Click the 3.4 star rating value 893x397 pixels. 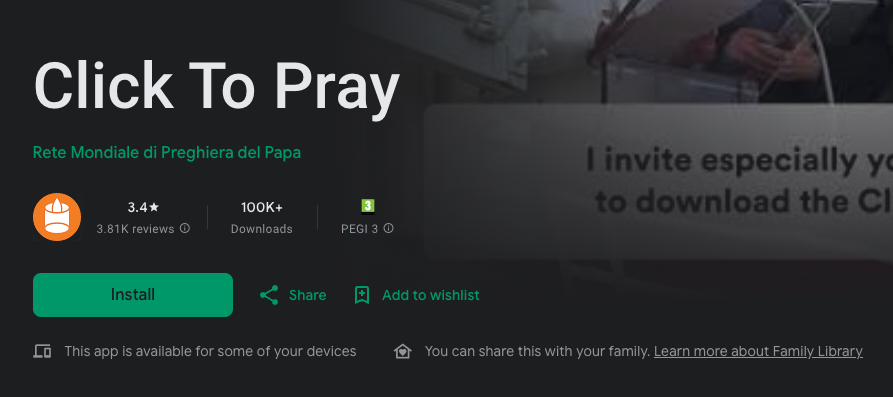pyautogui.click(x=144, y=207)
